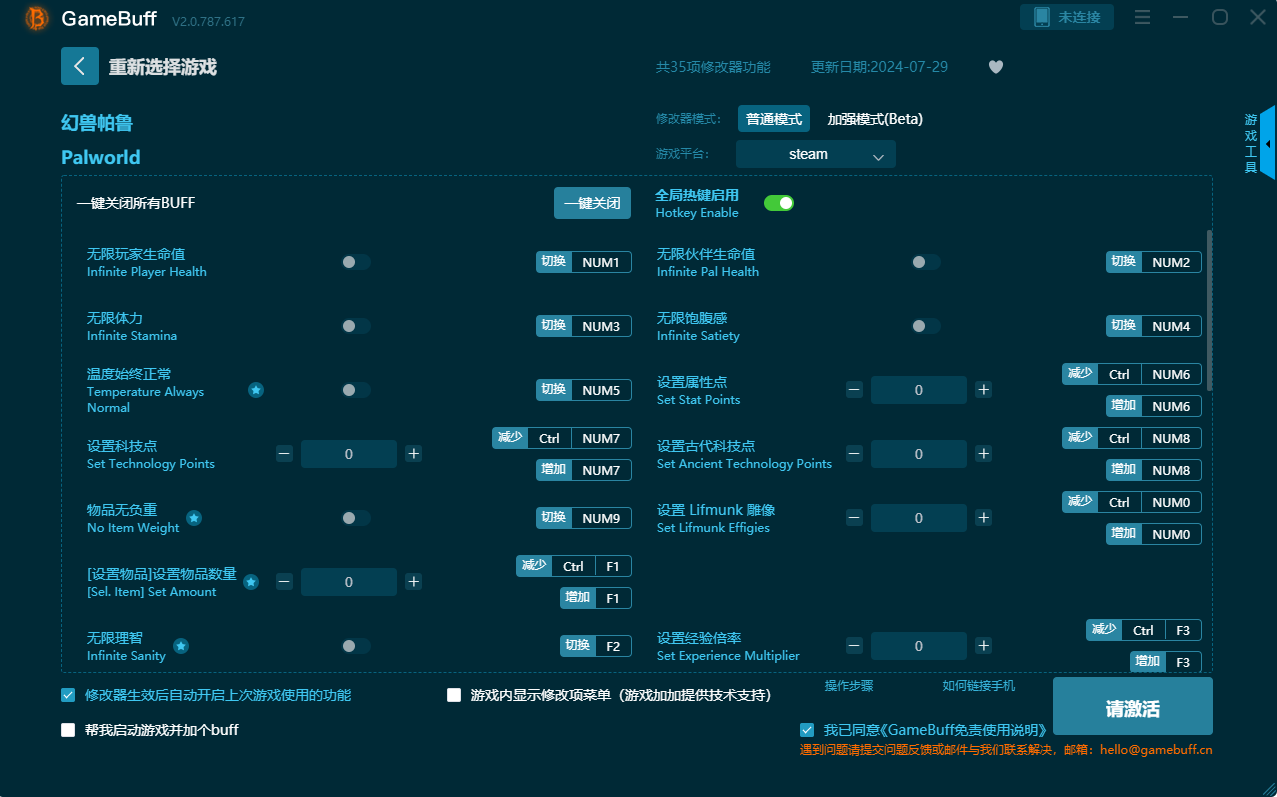The width and height of the screenshot is (1277, 797).
Task: Click 减少 Ctrl NUM6 hotkey for Stat Points
Action: tap(1132, 374)
